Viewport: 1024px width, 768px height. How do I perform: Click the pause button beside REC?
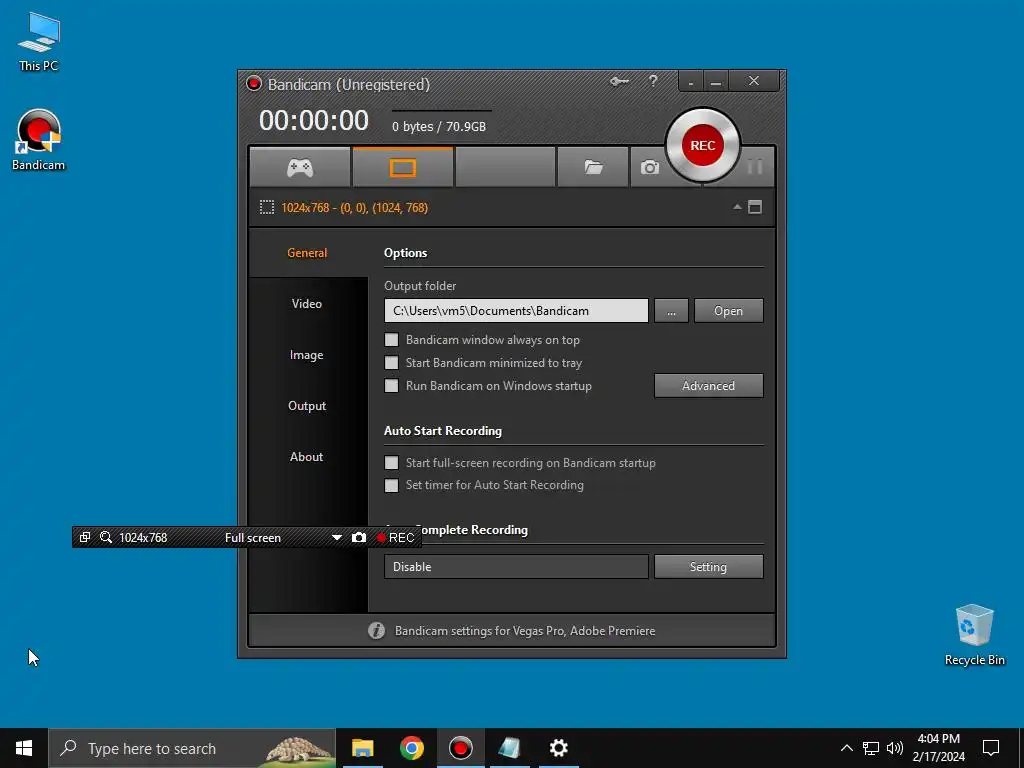755,167
